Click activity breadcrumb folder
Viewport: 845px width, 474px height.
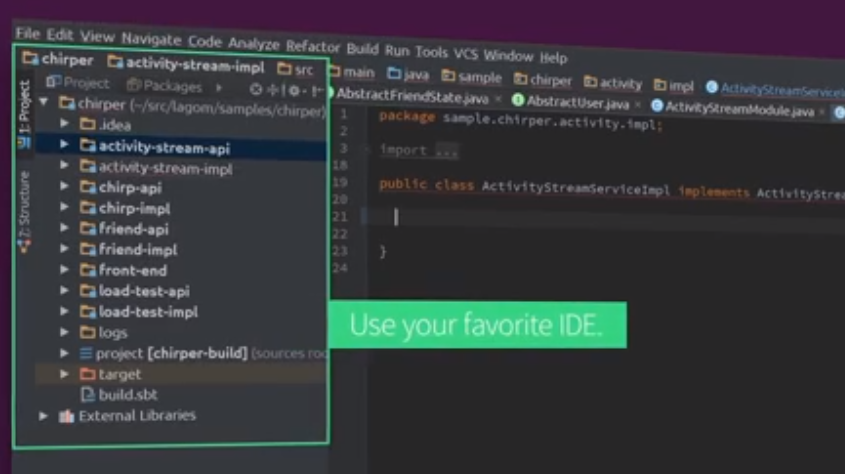point(613,83)
